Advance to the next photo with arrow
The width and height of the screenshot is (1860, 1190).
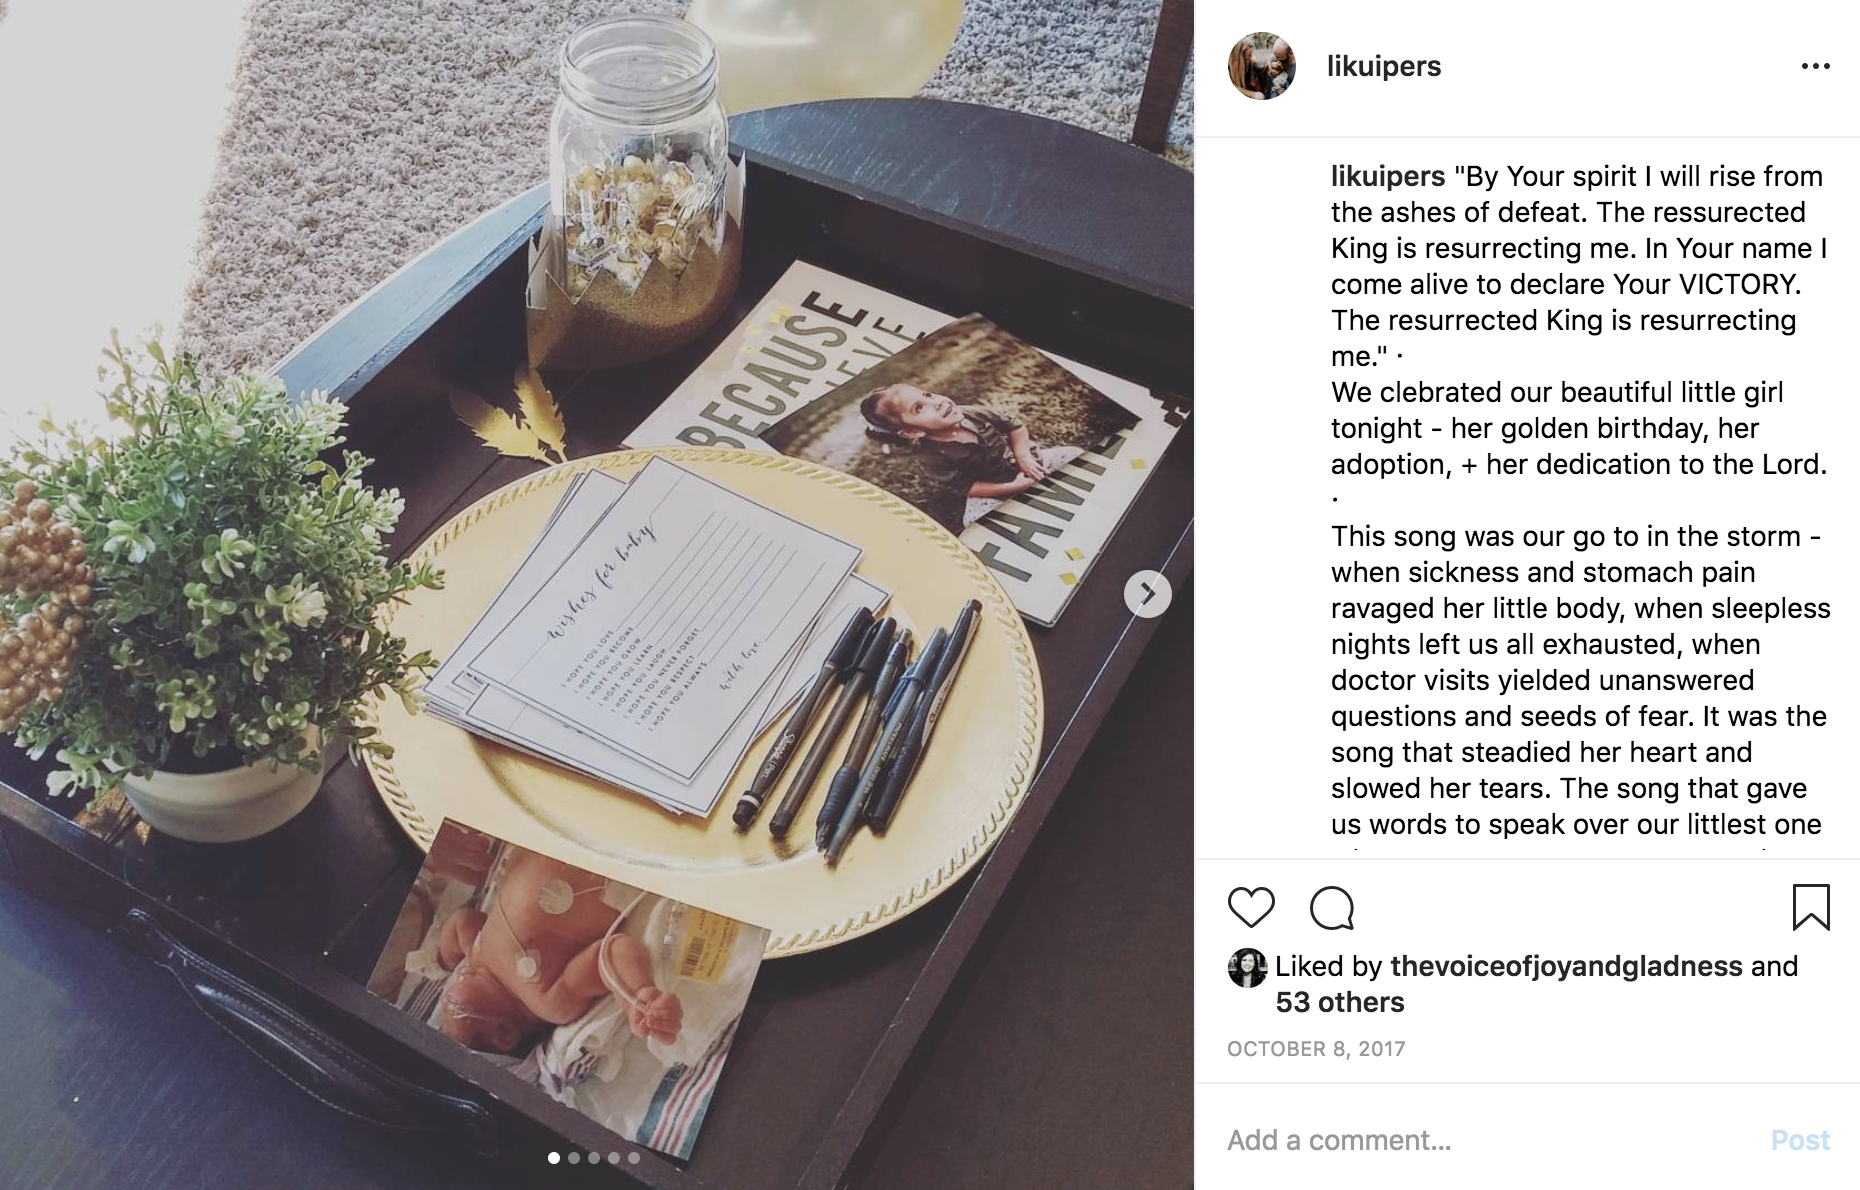(1147, 594)
